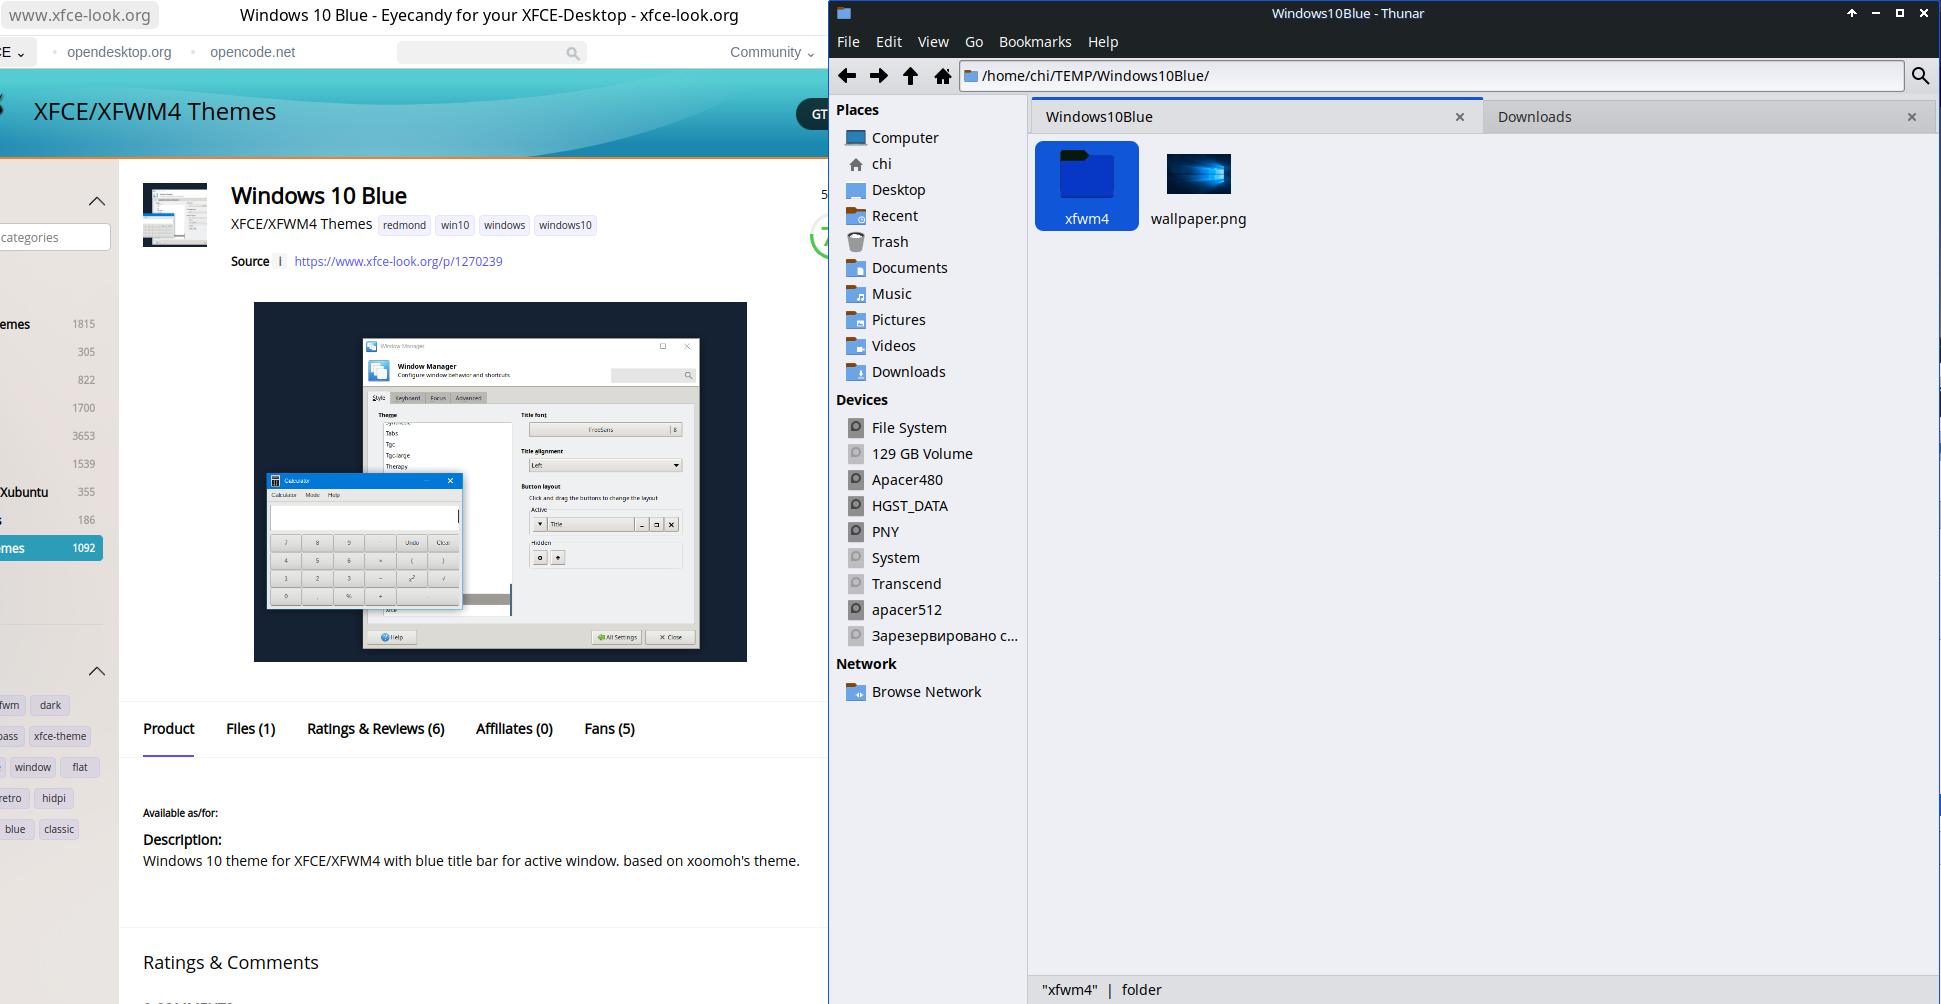Click the Thunar location path field
This screenshot has height=1004, width=1941.
[1431, 76]
